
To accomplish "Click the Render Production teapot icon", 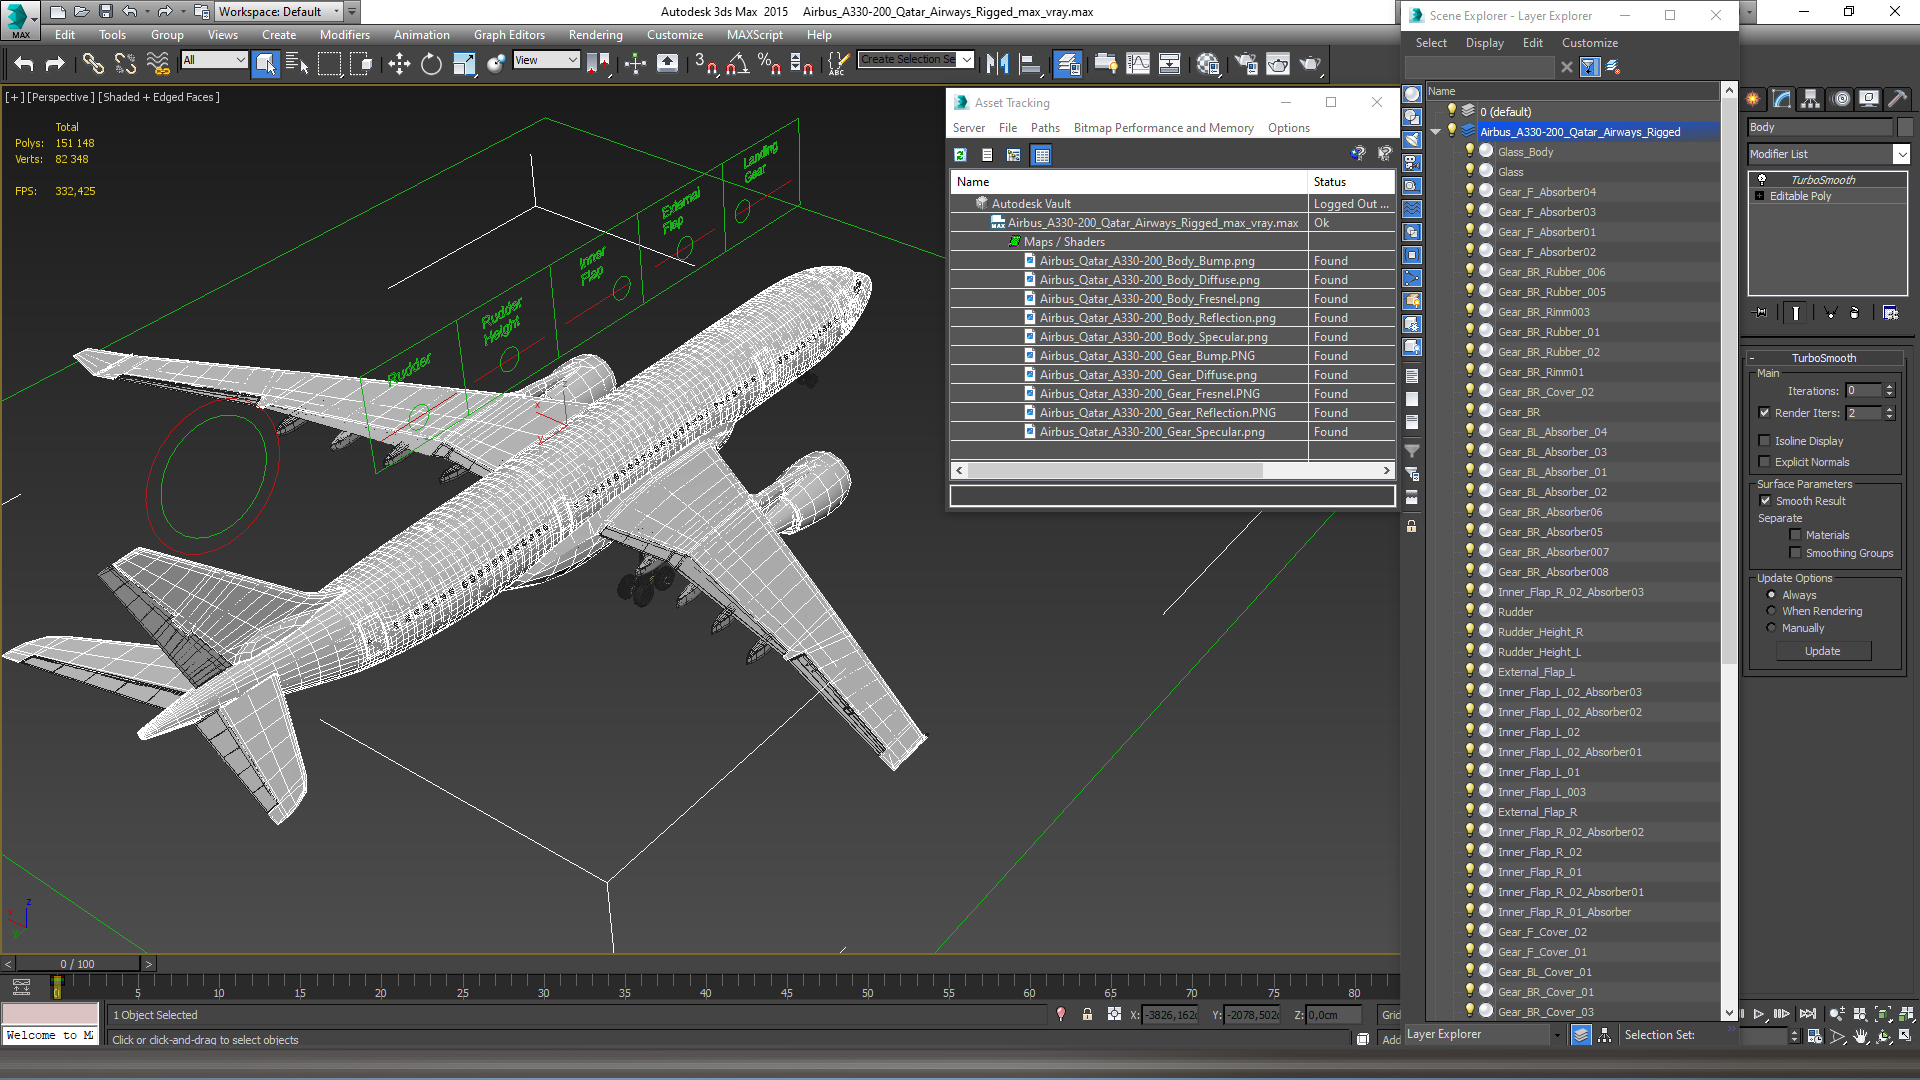I will [1310, 64].
